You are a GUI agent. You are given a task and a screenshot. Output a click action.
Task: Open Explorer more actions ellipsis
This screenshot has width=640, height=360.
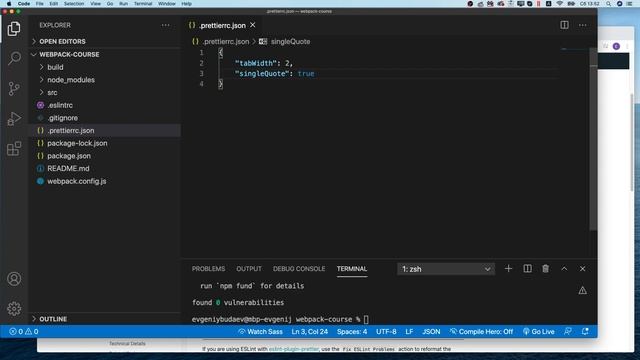(x=165, y=25)
